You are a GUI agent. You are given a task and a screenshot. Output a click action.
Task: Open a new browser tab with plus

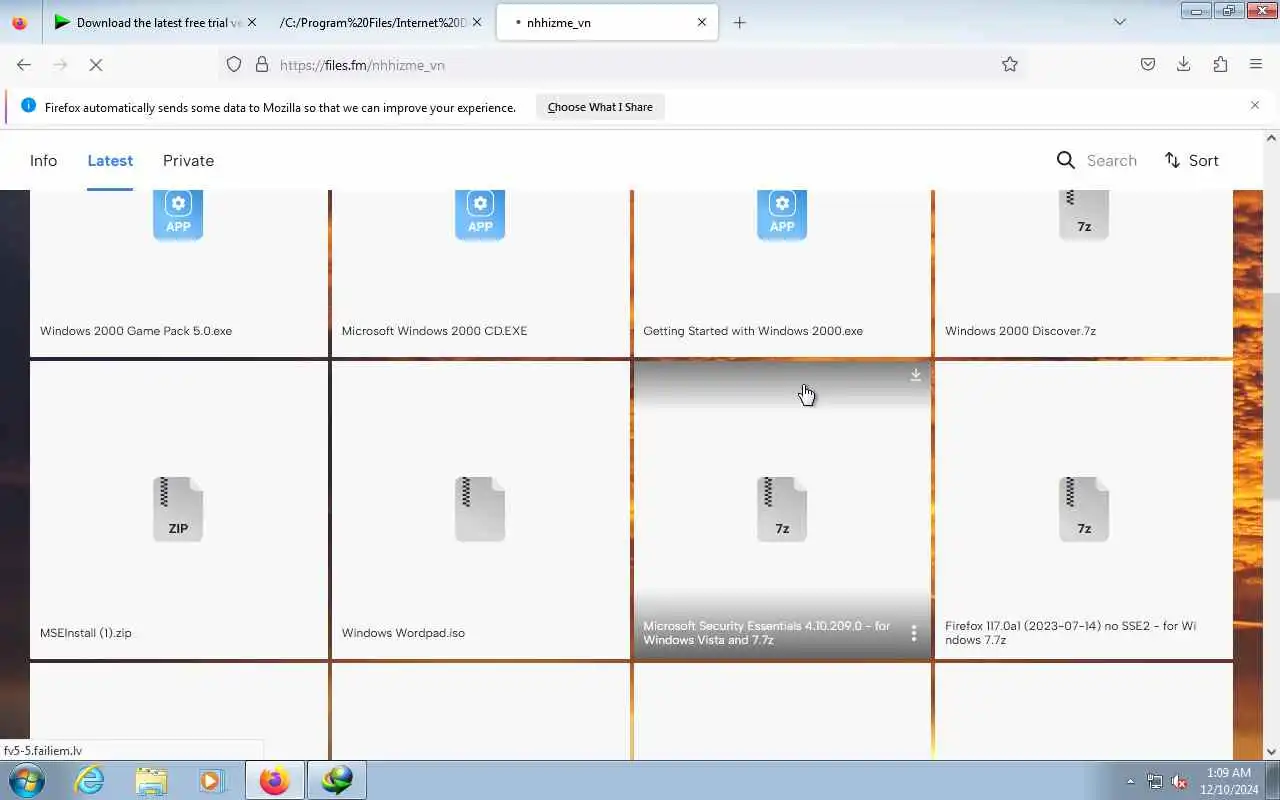740,22
